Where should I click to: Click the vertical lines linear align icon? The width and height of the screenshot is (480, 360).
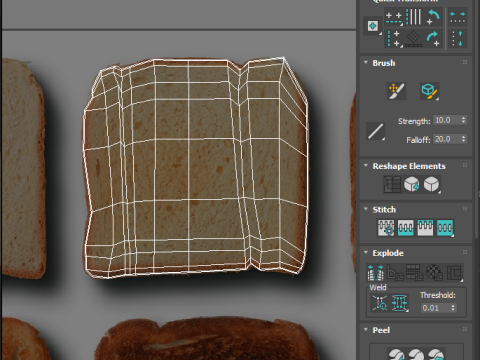pos(414,17)
